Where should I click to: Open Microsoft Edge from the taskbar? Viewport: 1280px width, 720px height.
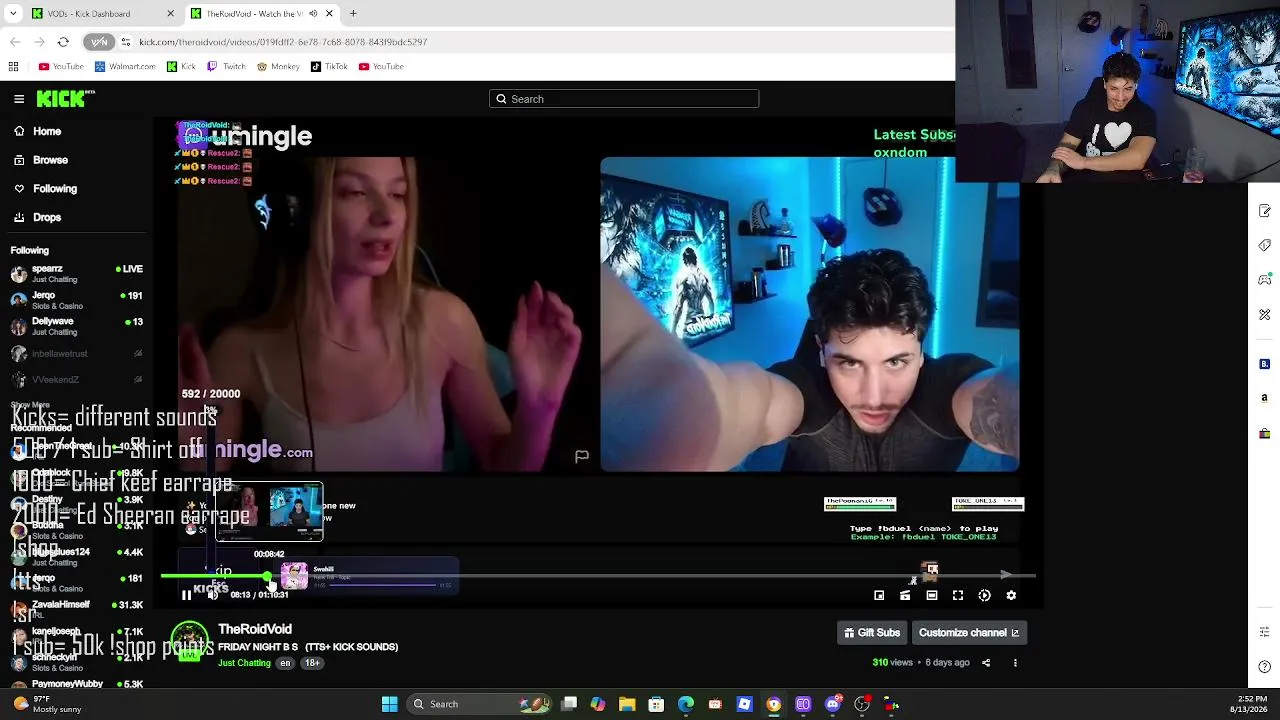pyautogui.click(x=686, y=704)
